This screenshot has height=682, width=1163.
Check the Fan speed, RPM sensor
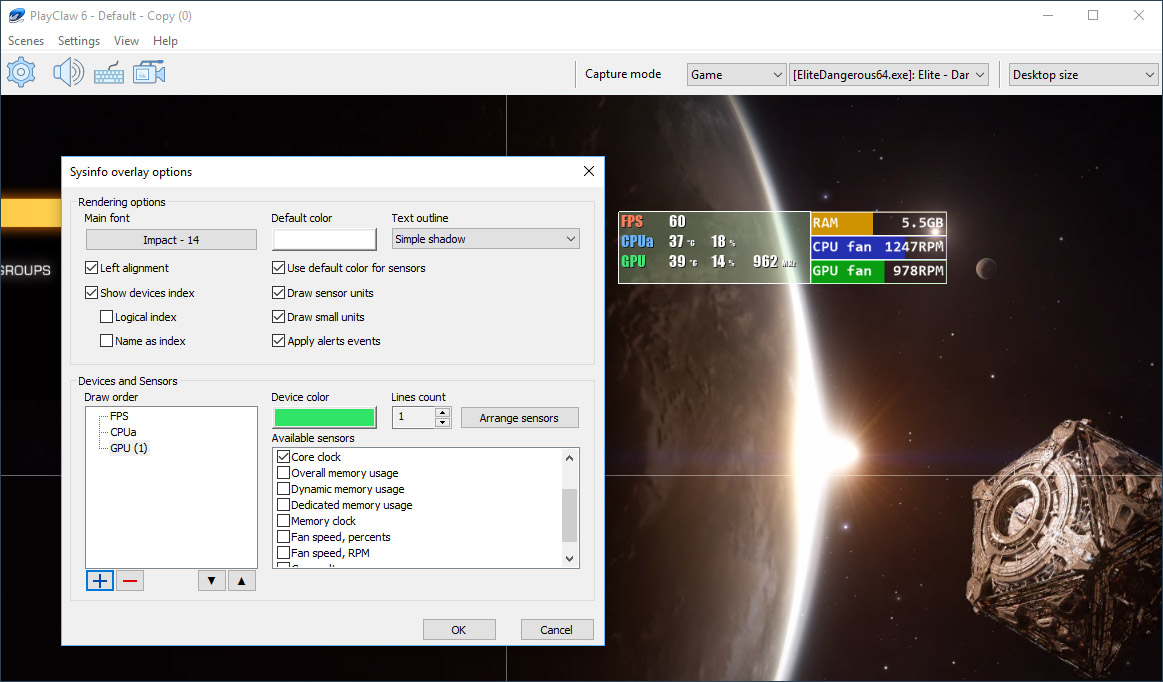[x=283, y=552]
